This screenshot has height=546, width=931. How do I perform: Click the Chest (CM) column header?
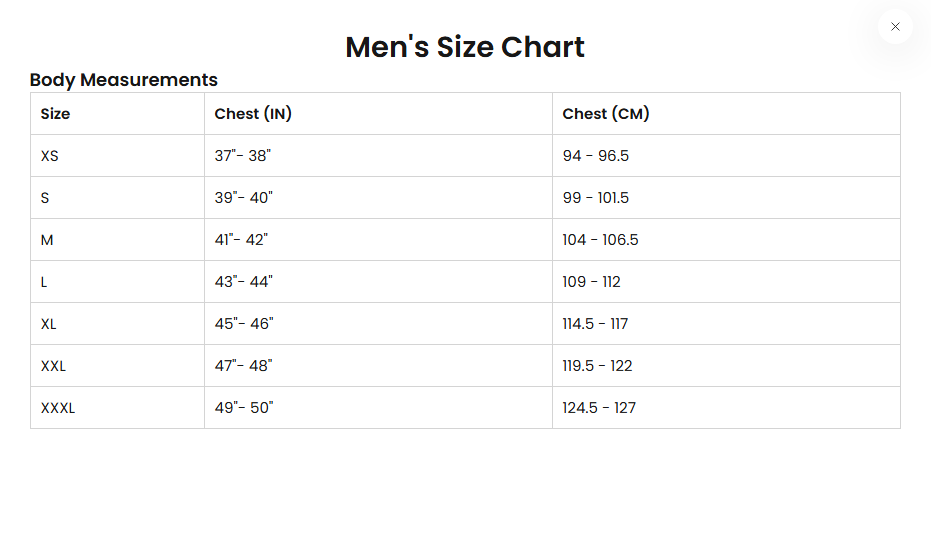606,114
